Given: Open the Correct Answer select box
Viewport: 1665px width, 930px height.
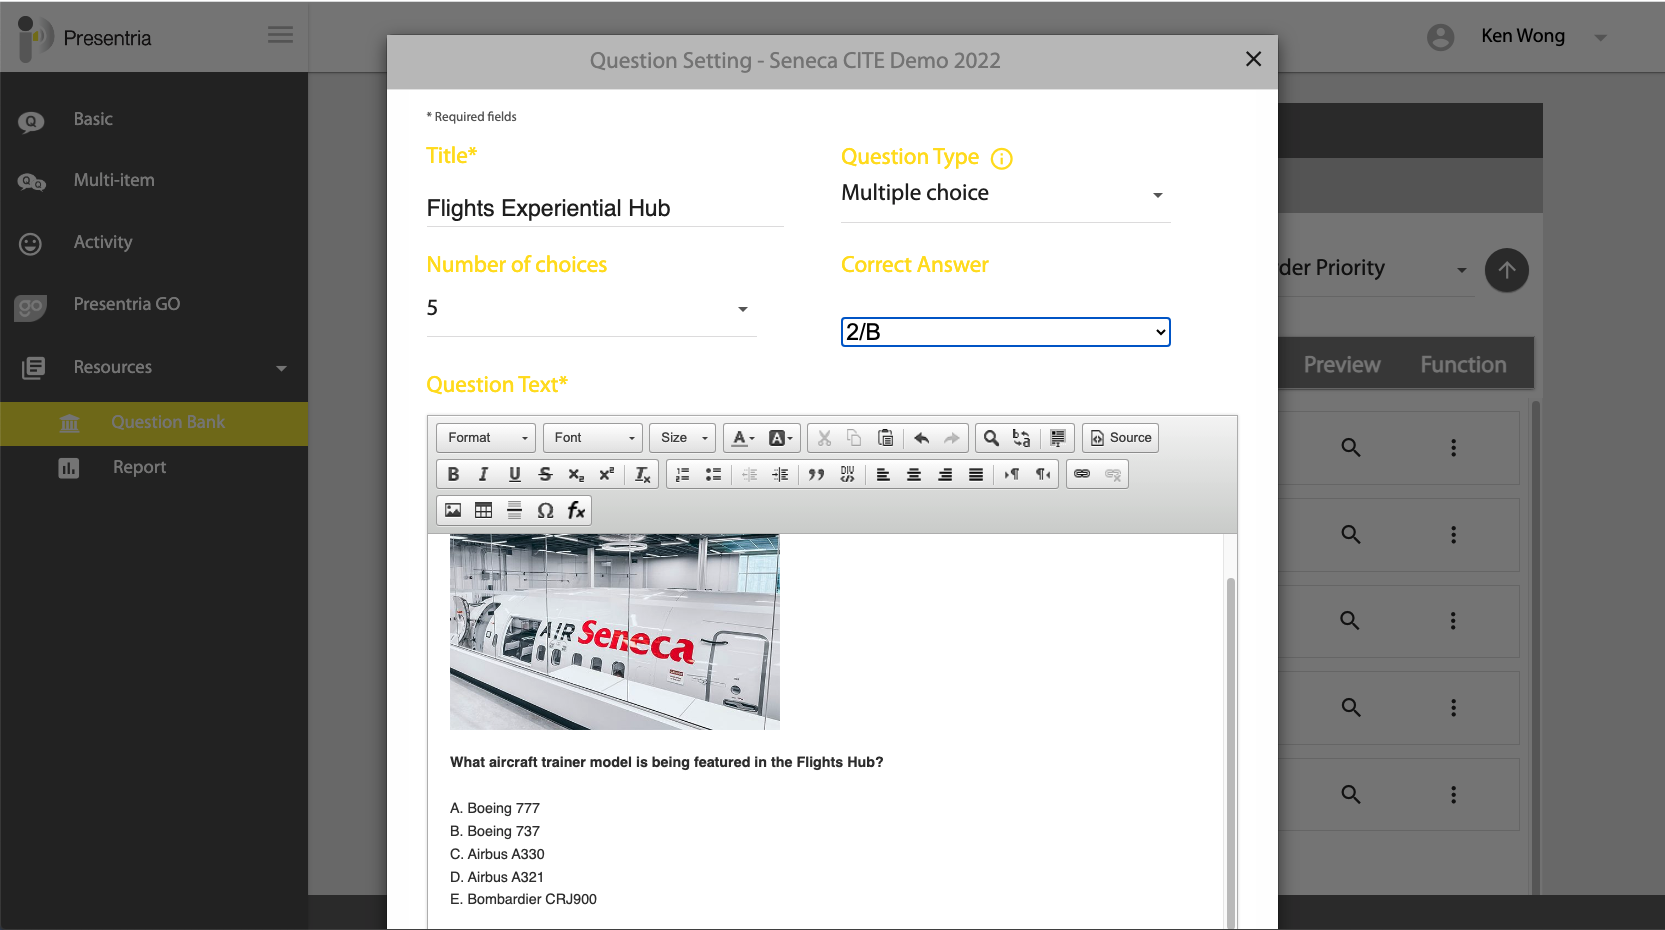Looking at the screenshot, I should [x=1005, y=332].
